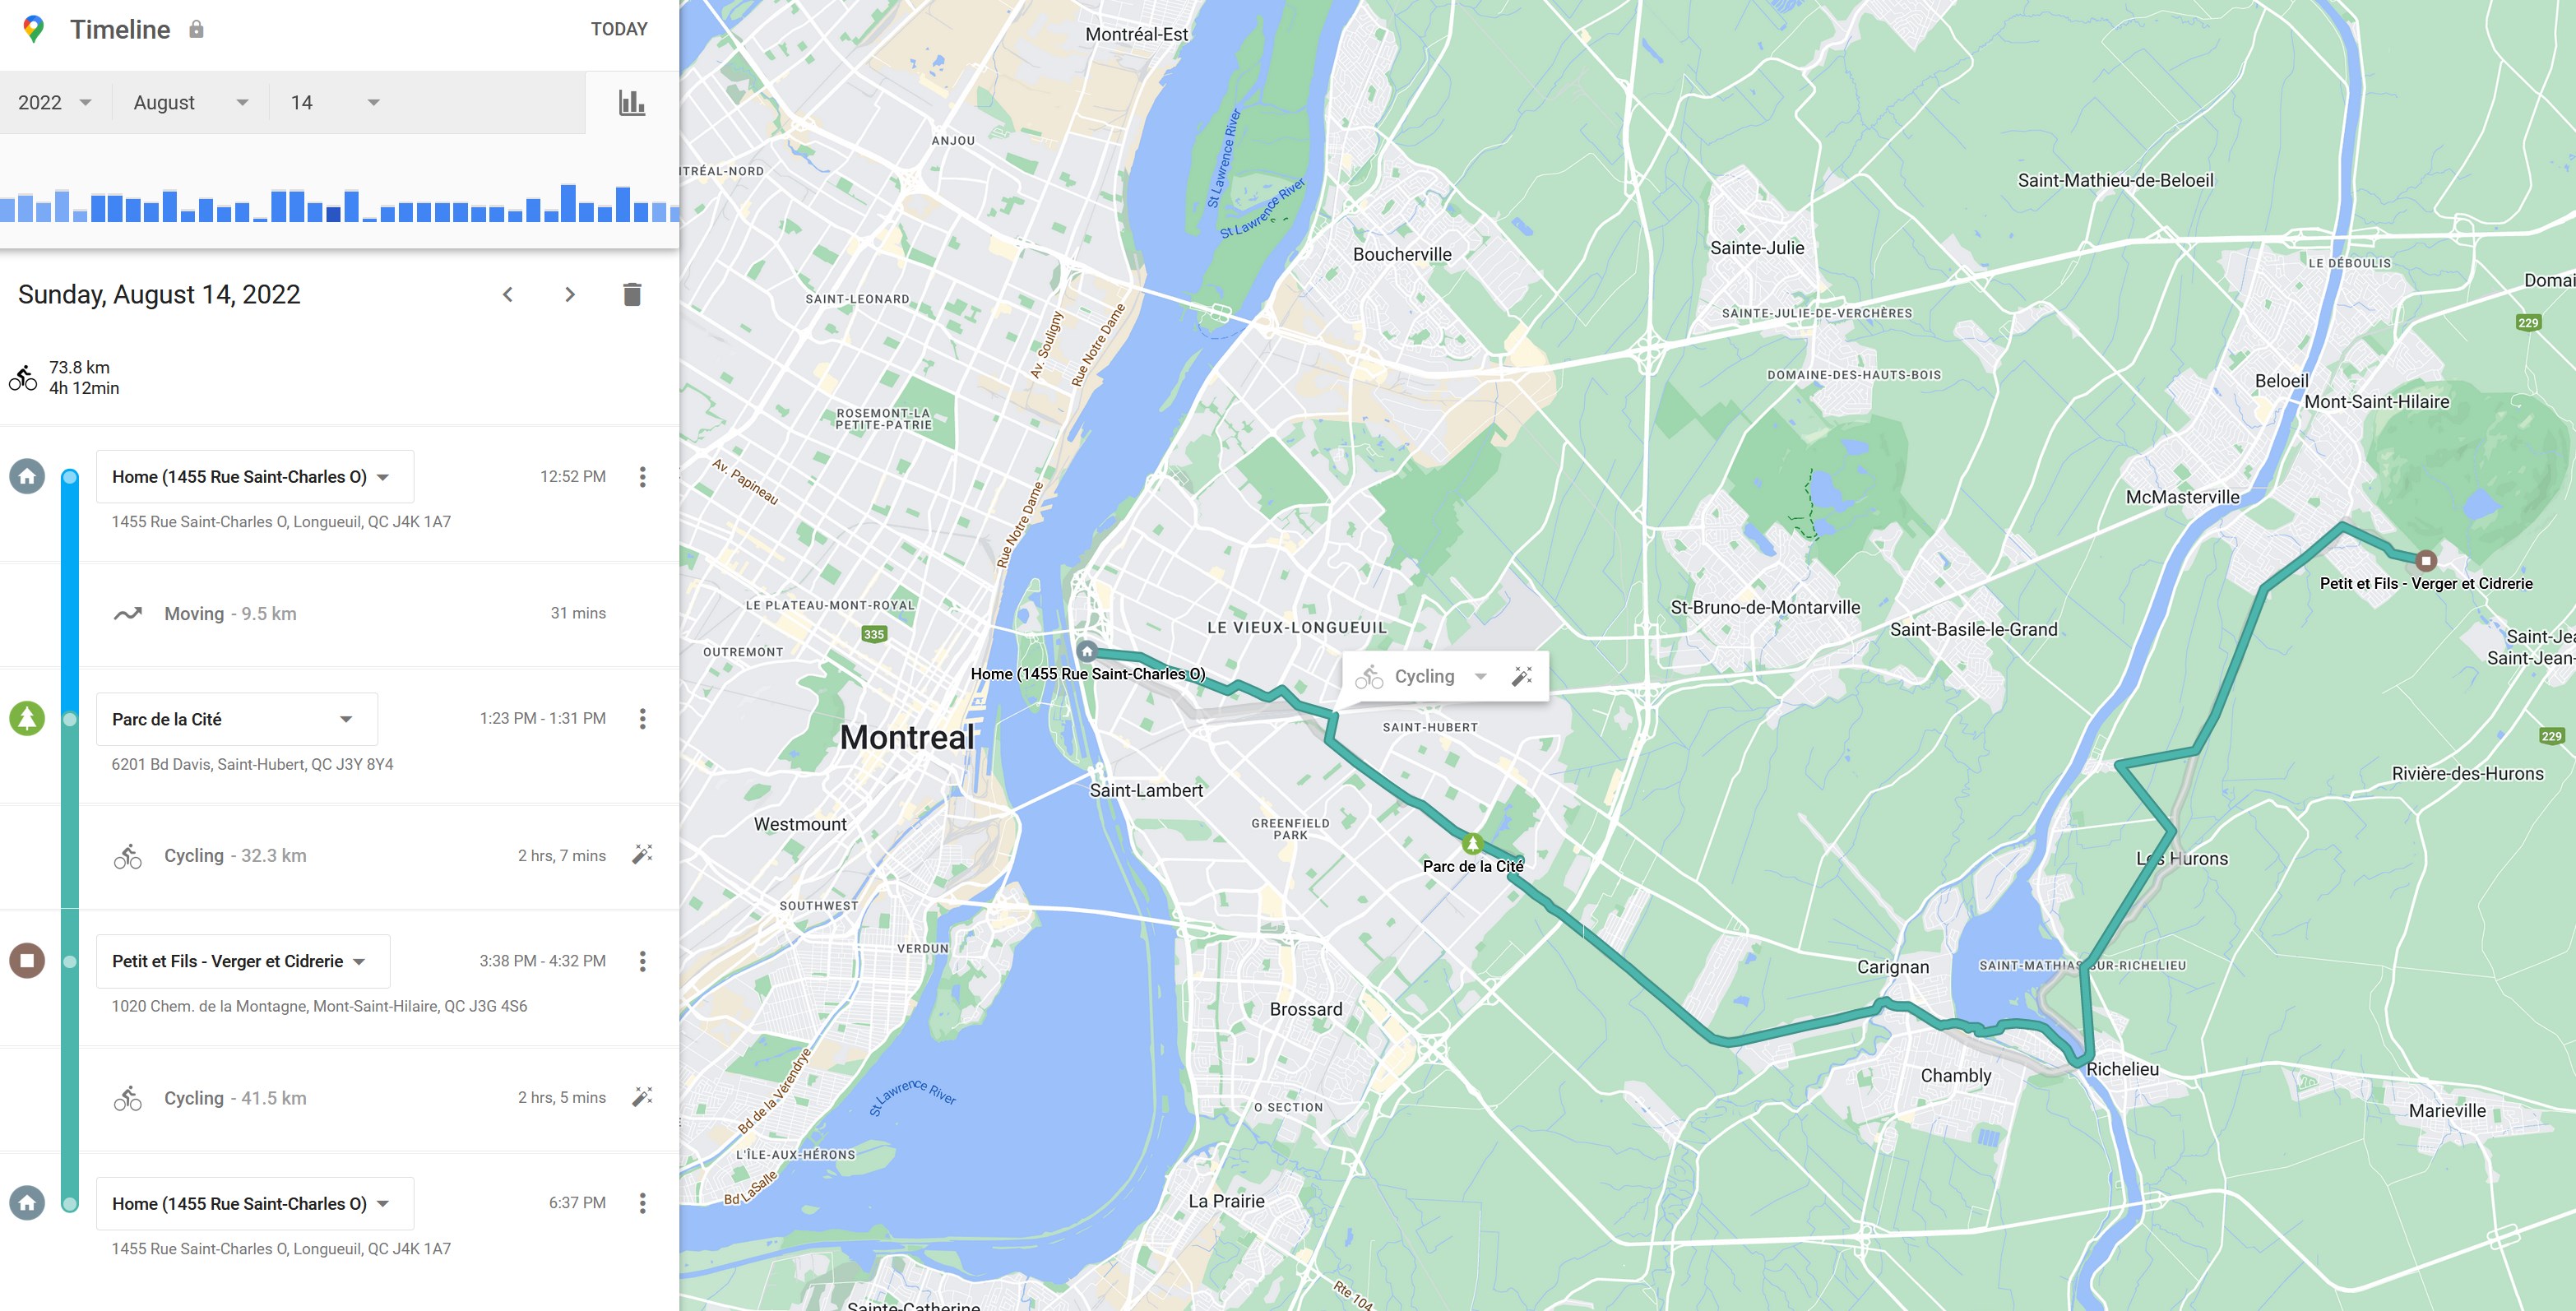Screen dimensions: 2576x1311
Task: Jump to TODAY in timeline
Action: 619,29
